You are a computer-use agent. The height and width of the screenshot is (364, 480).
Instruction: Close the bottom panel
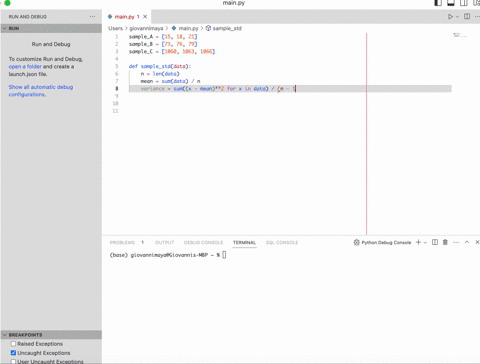pos(477,242)
